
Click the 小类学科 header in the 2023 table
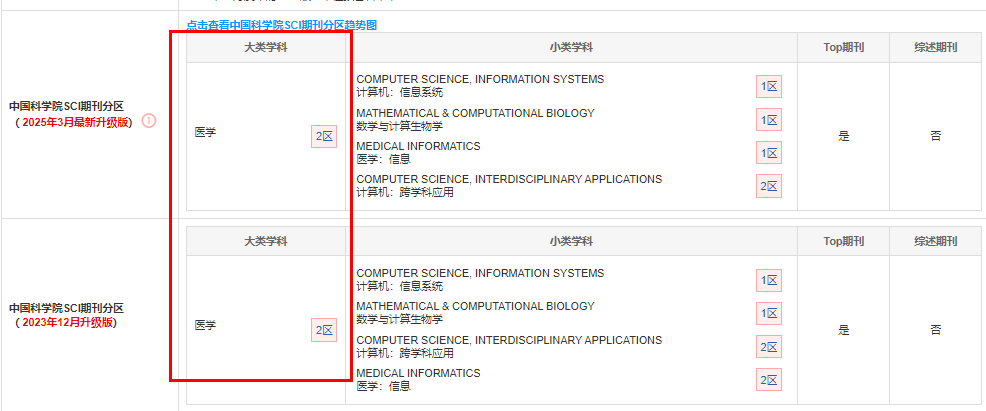(571, 241)
